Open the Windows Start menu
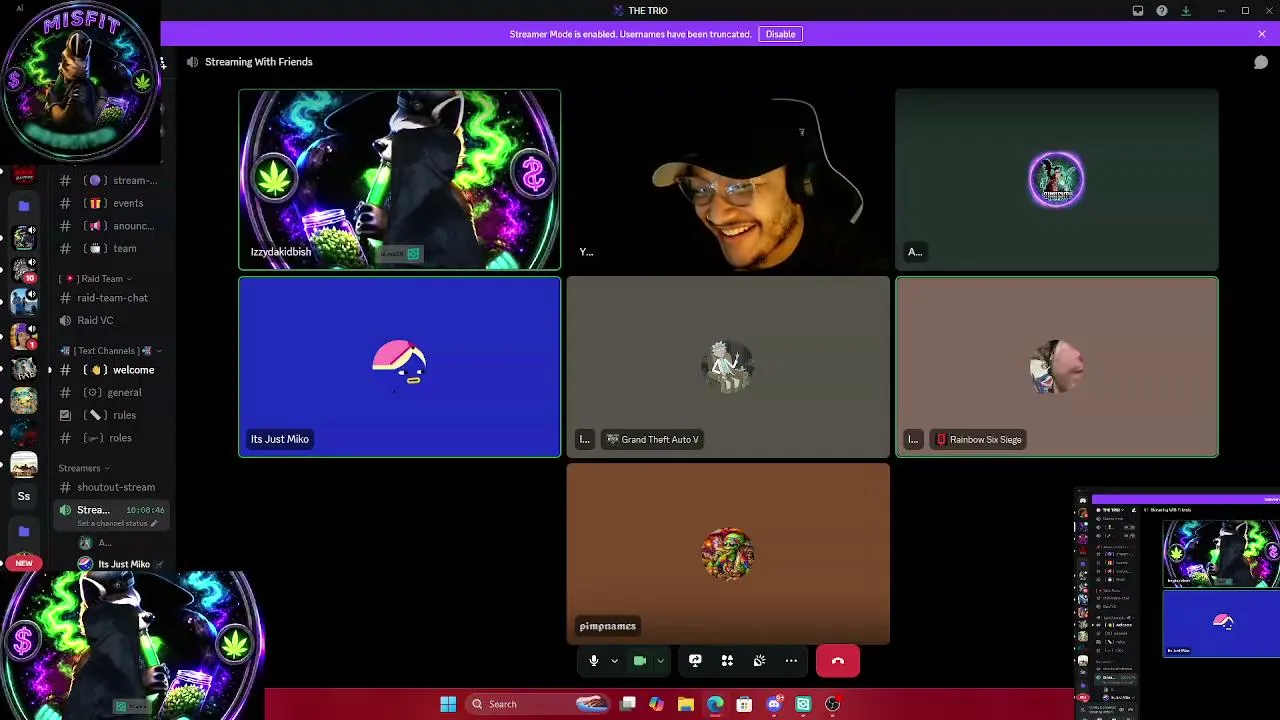1280x720 pixels. pos(448,704)
